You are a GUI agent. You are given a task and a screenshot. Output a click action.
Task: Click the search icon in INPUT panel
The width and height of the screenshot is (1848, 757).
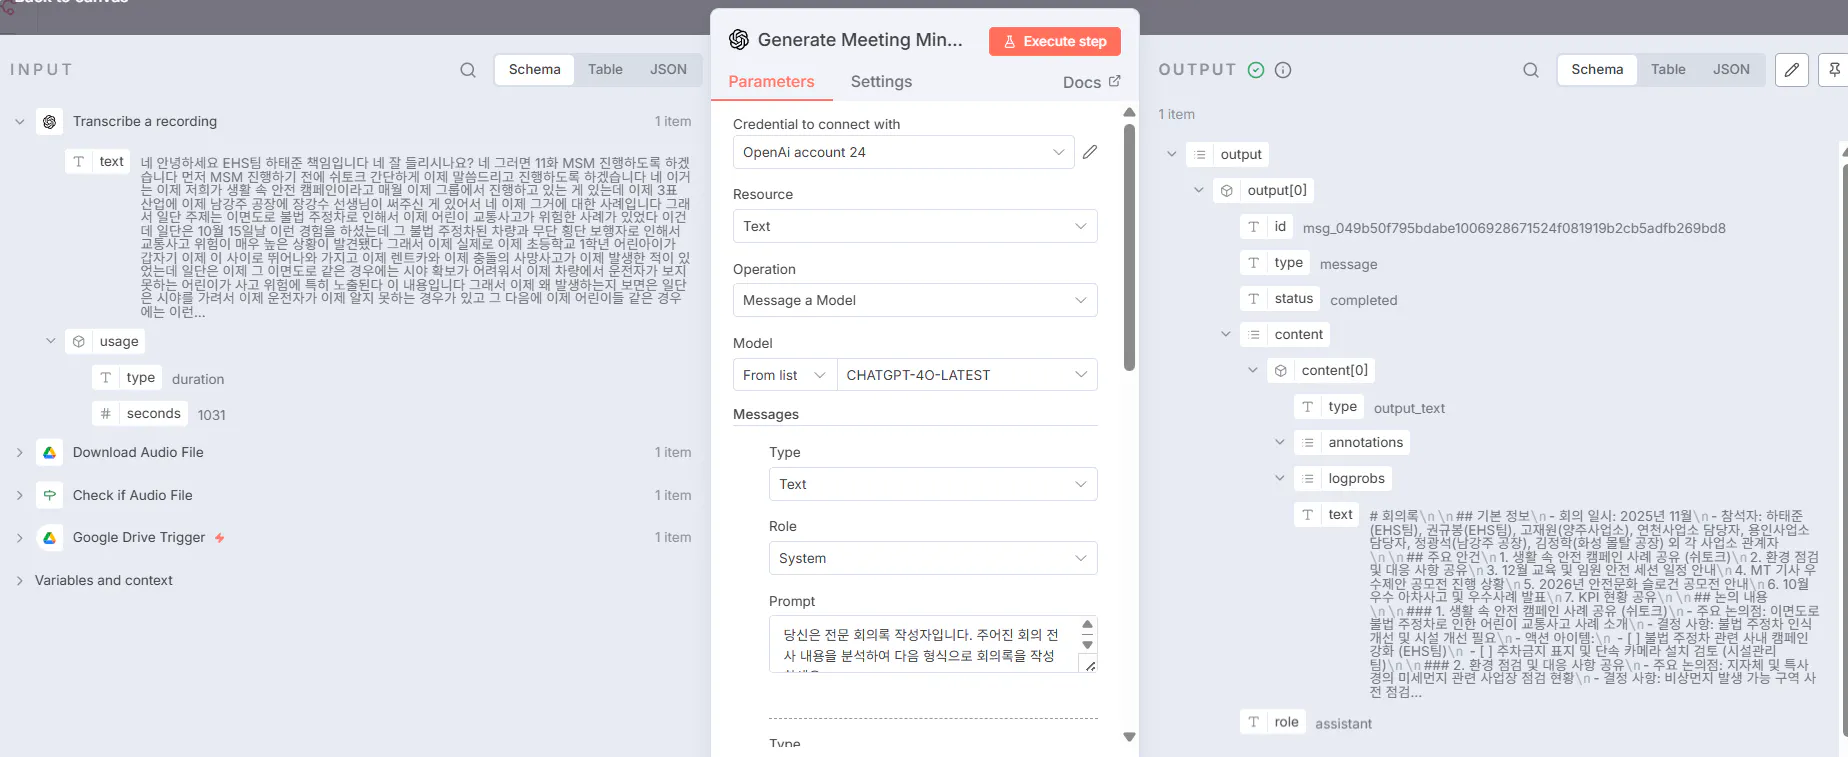(468, 70)
